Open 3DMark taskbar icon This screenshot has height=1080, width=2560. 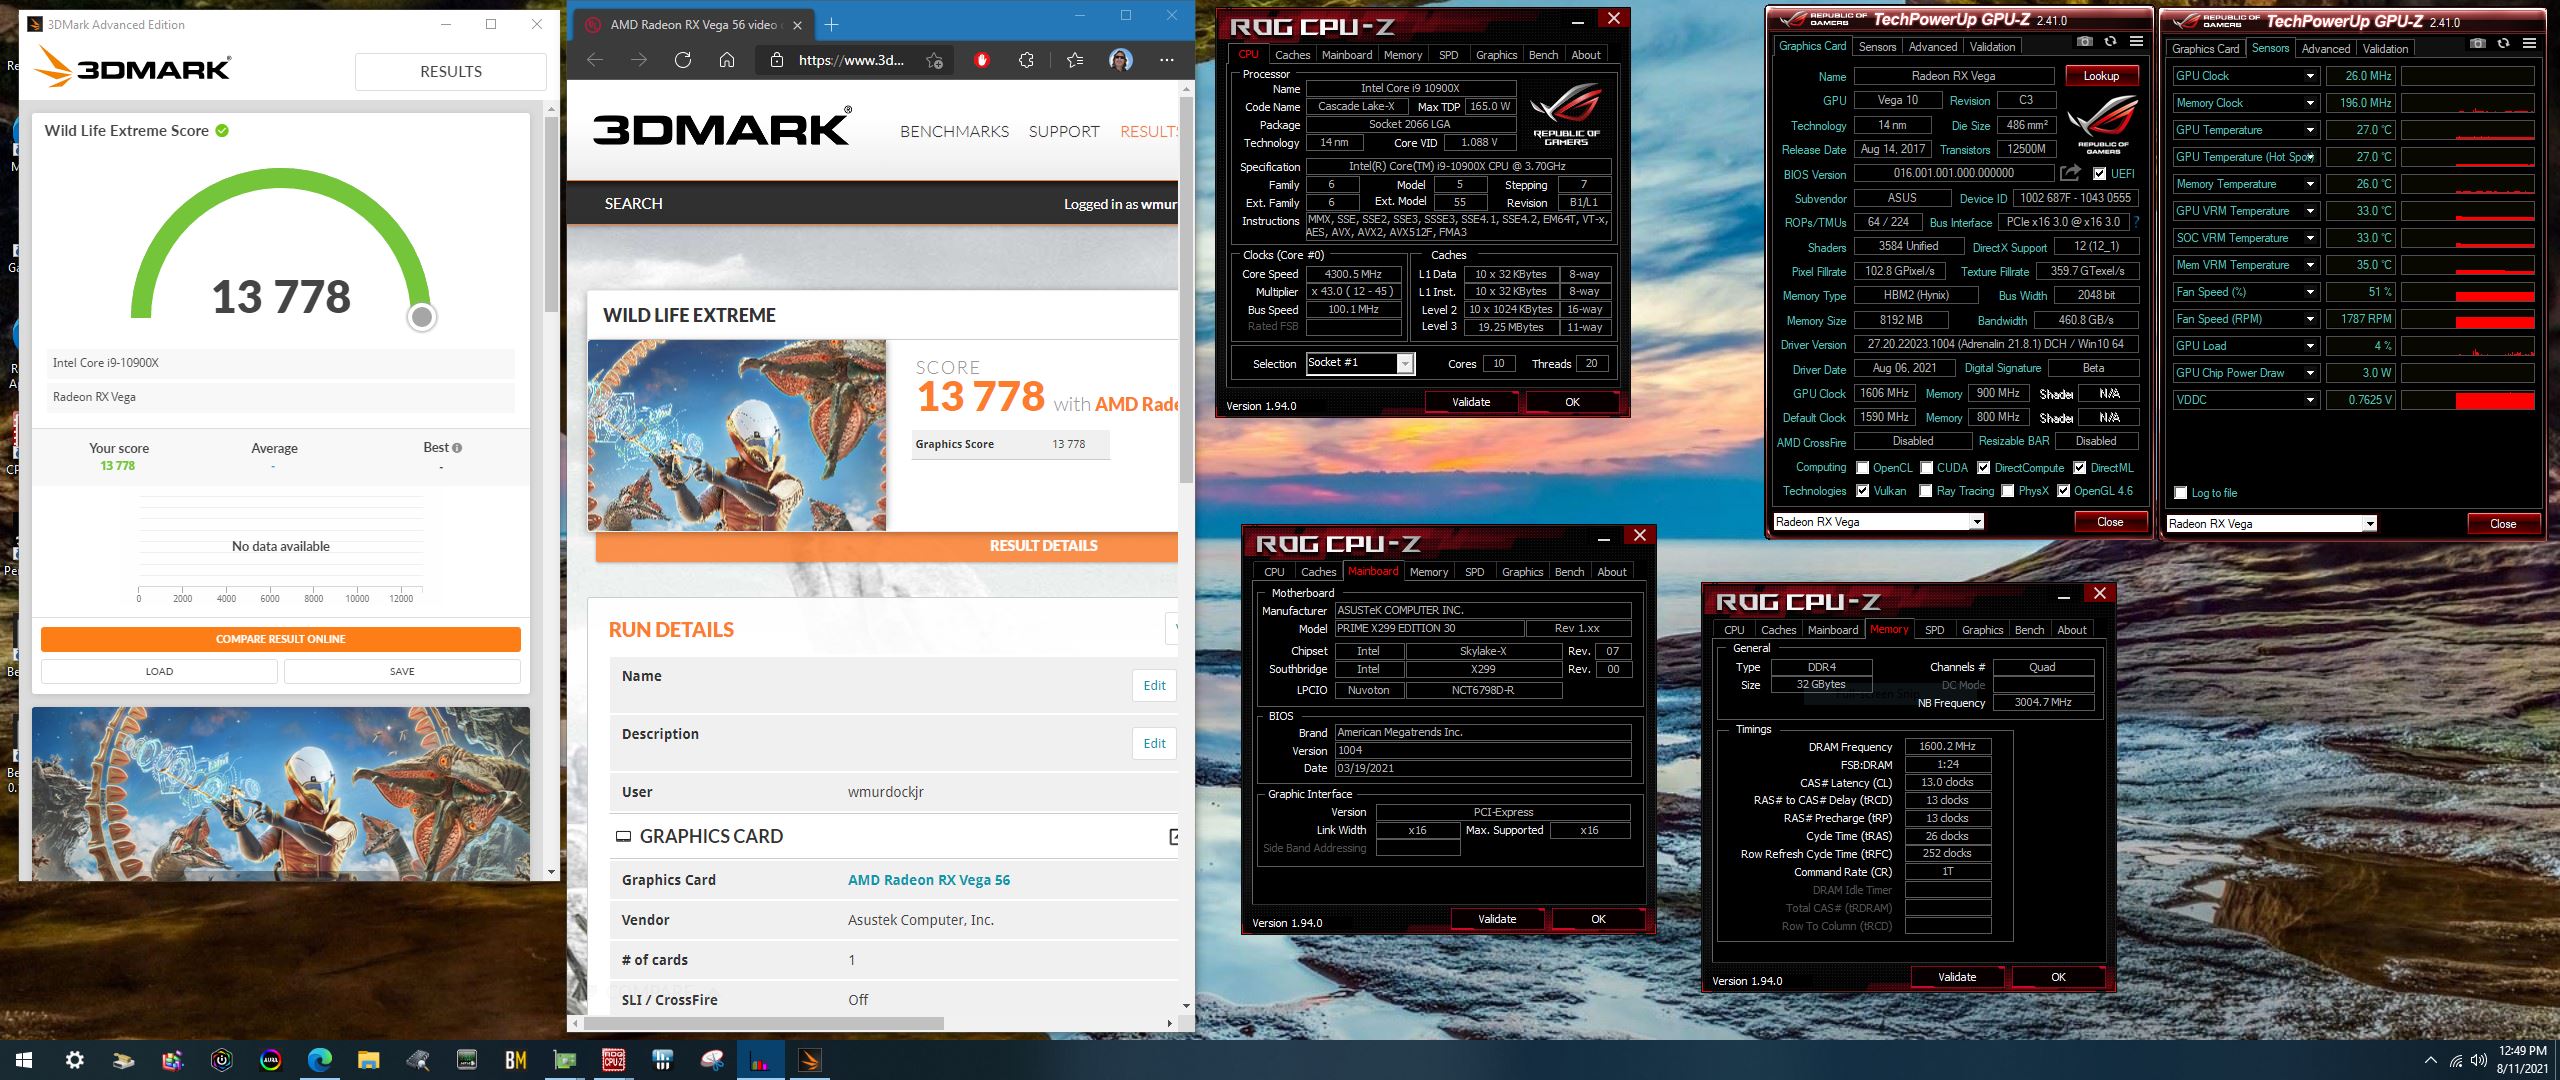809,1060
